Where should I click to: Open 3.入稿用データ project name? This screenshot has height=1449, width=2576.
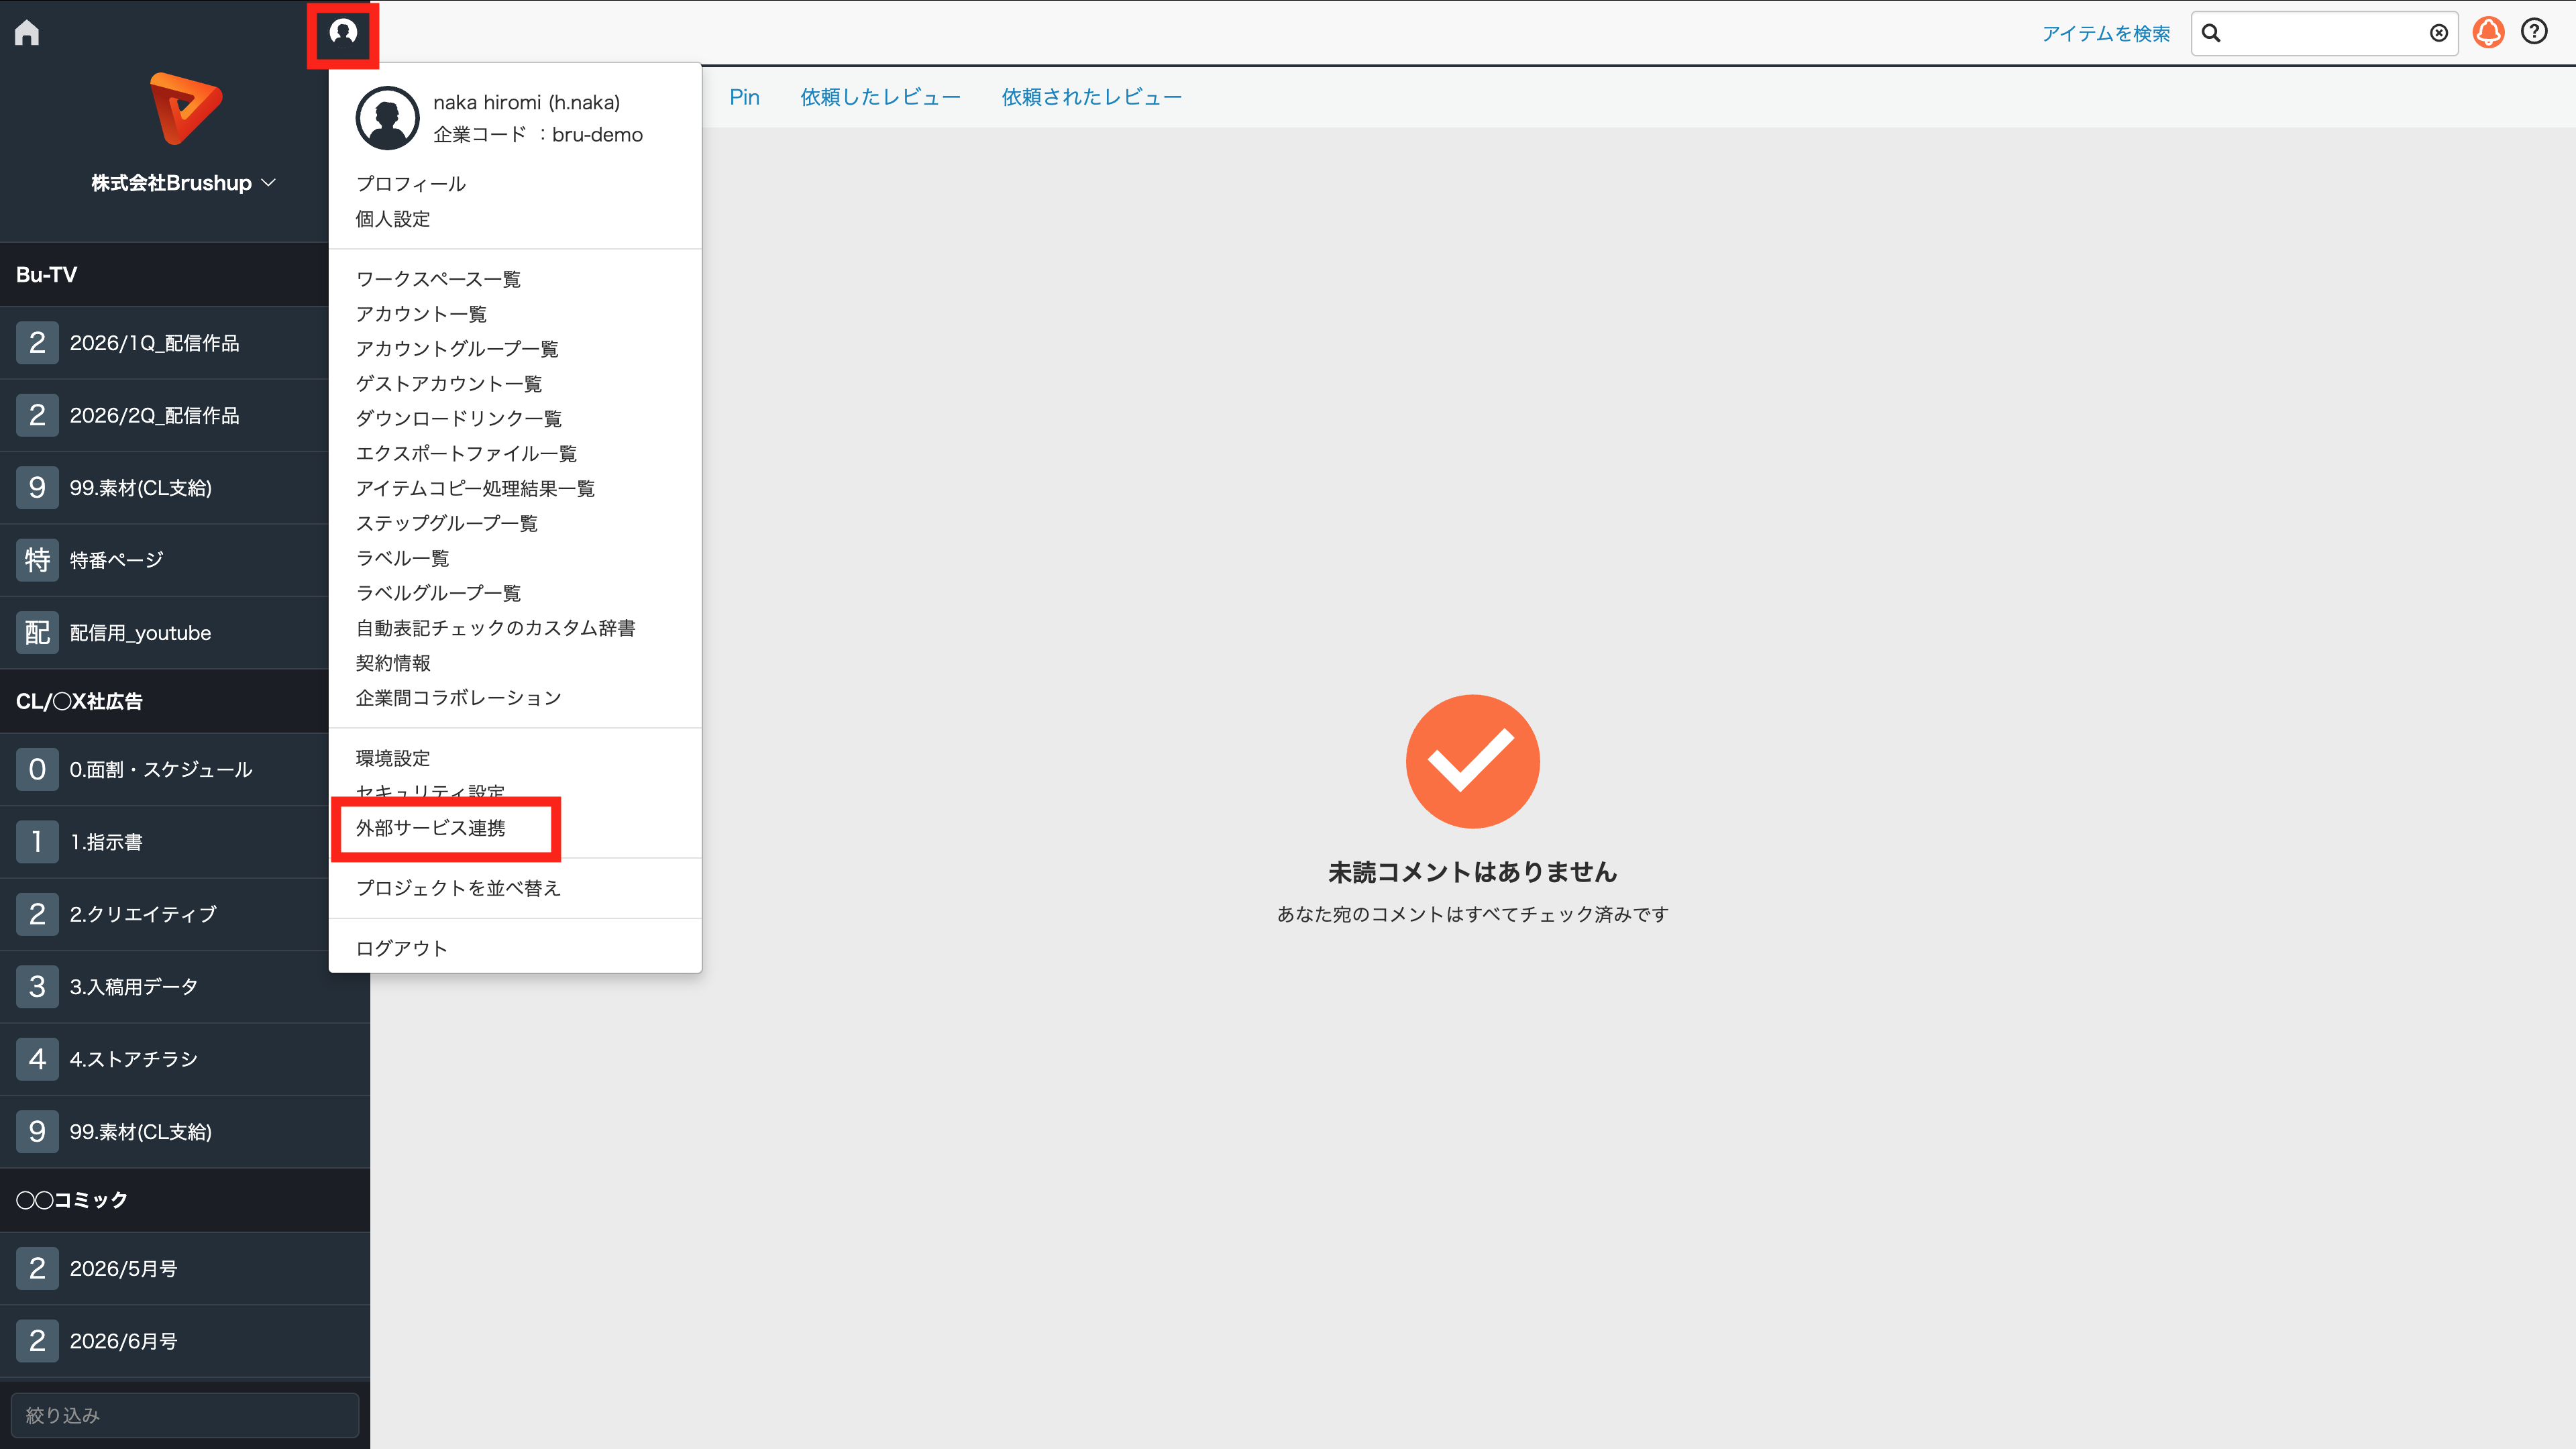click(134, 988)
